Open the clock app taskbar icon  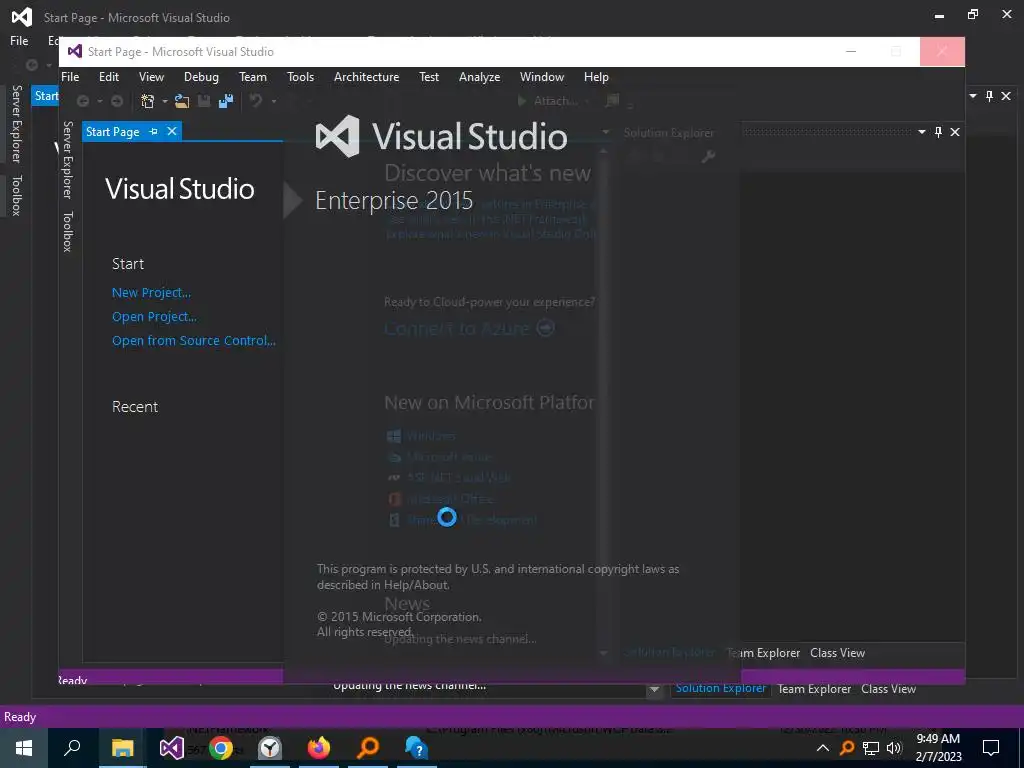[x=270, y=748]
